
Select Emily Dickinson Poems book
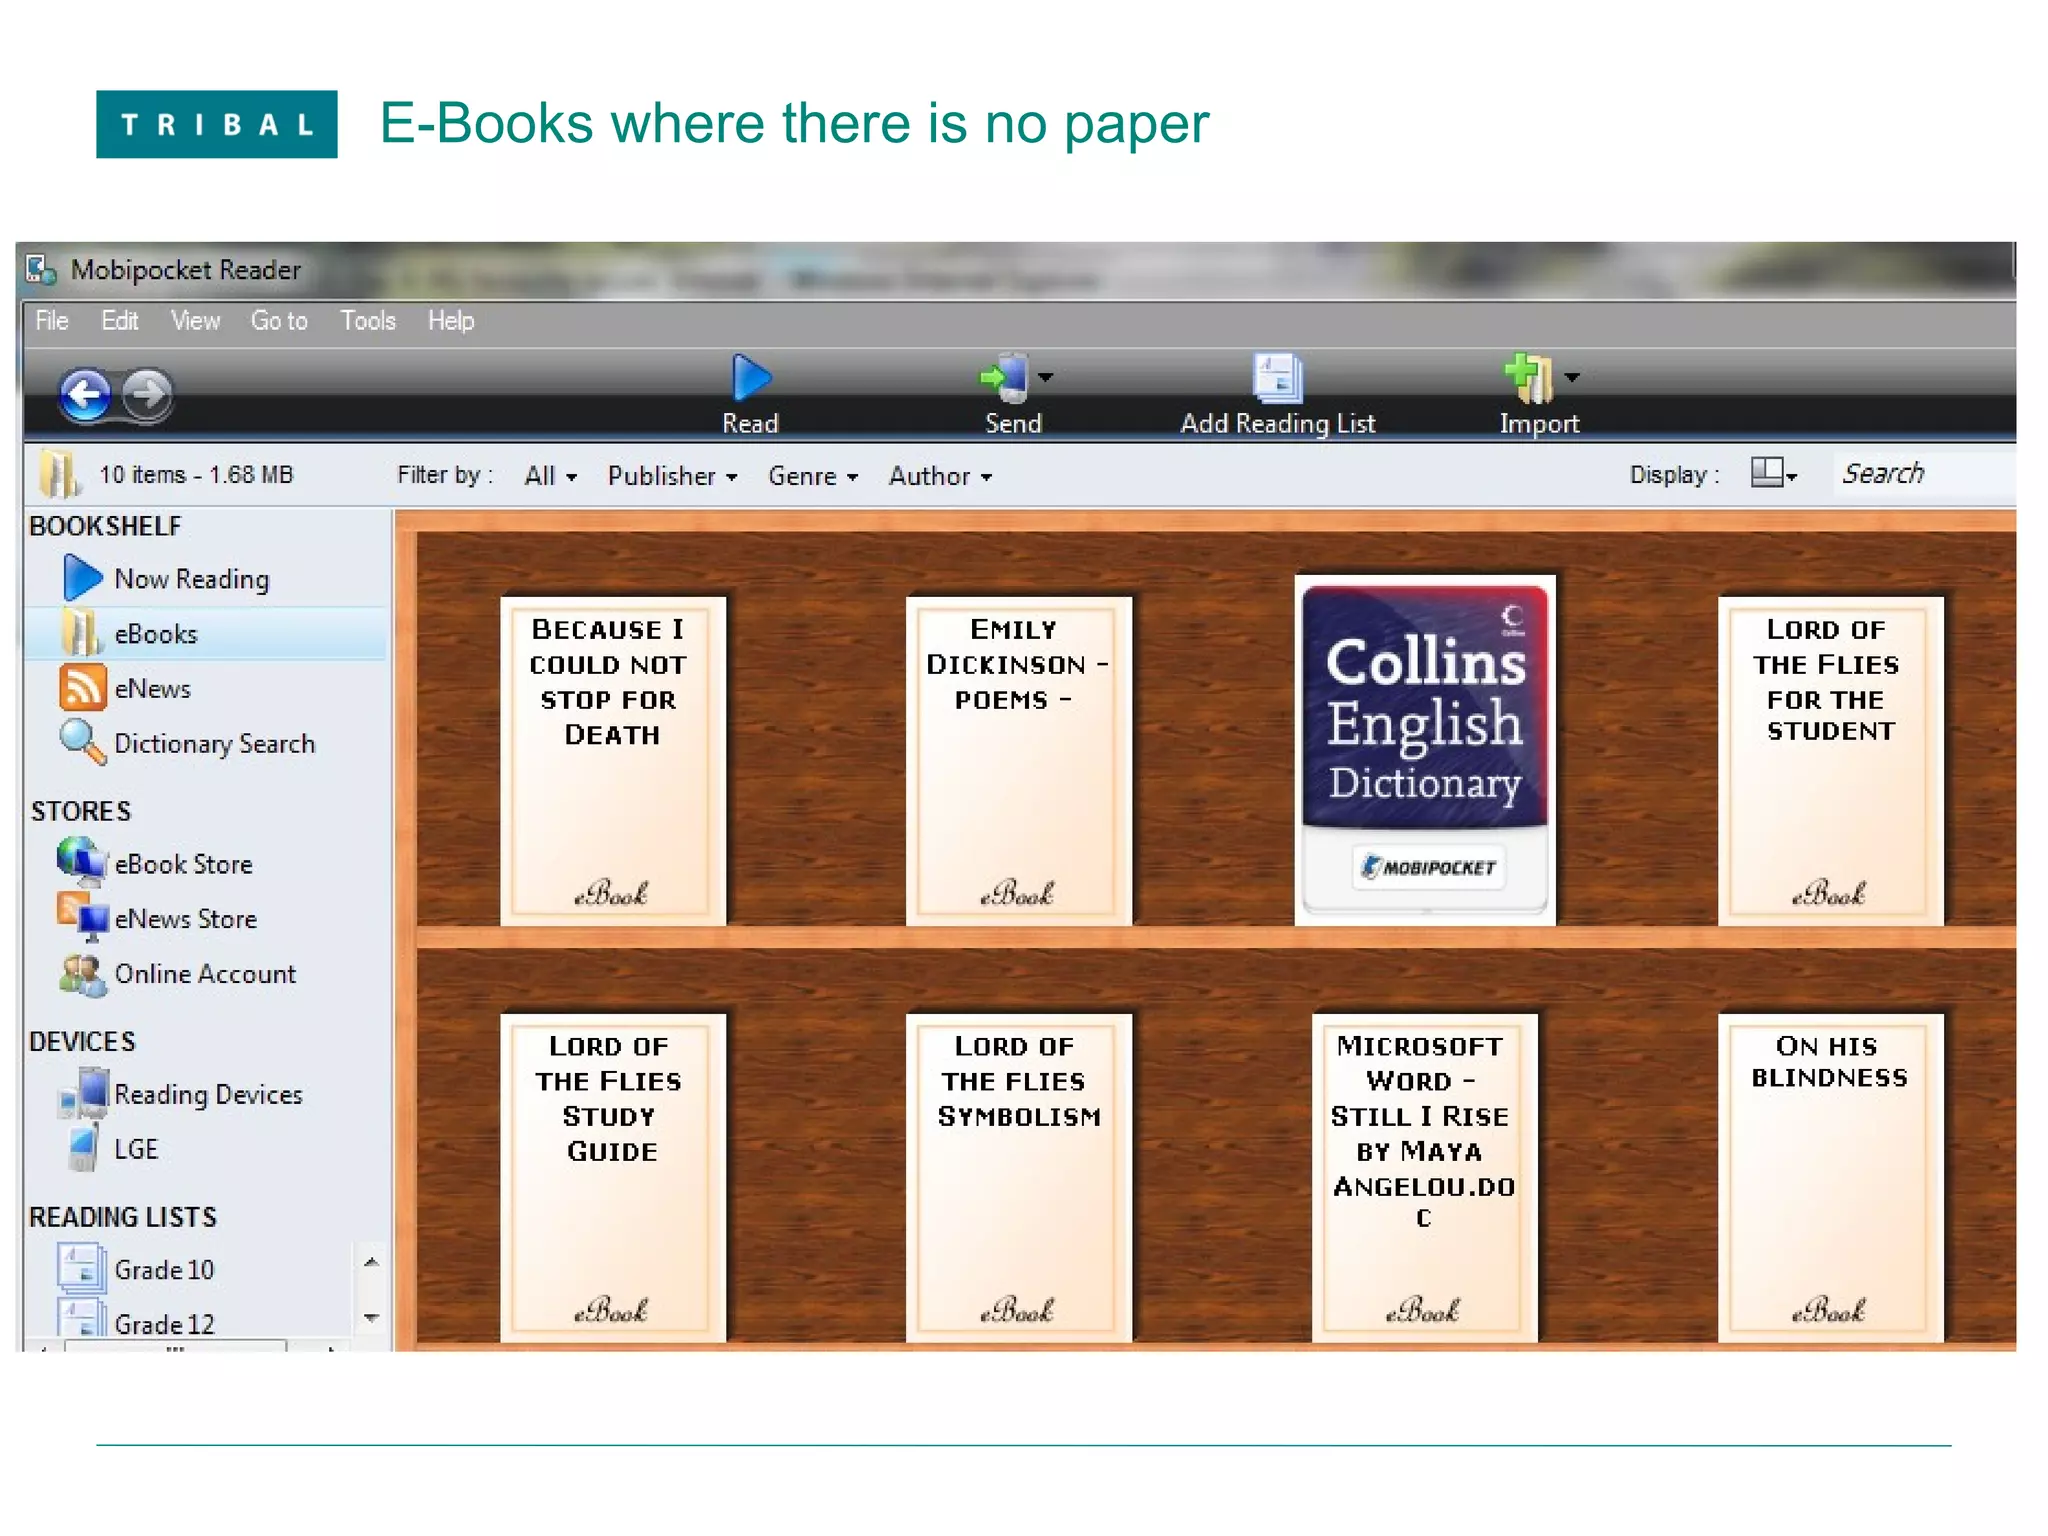(1018, 761)
